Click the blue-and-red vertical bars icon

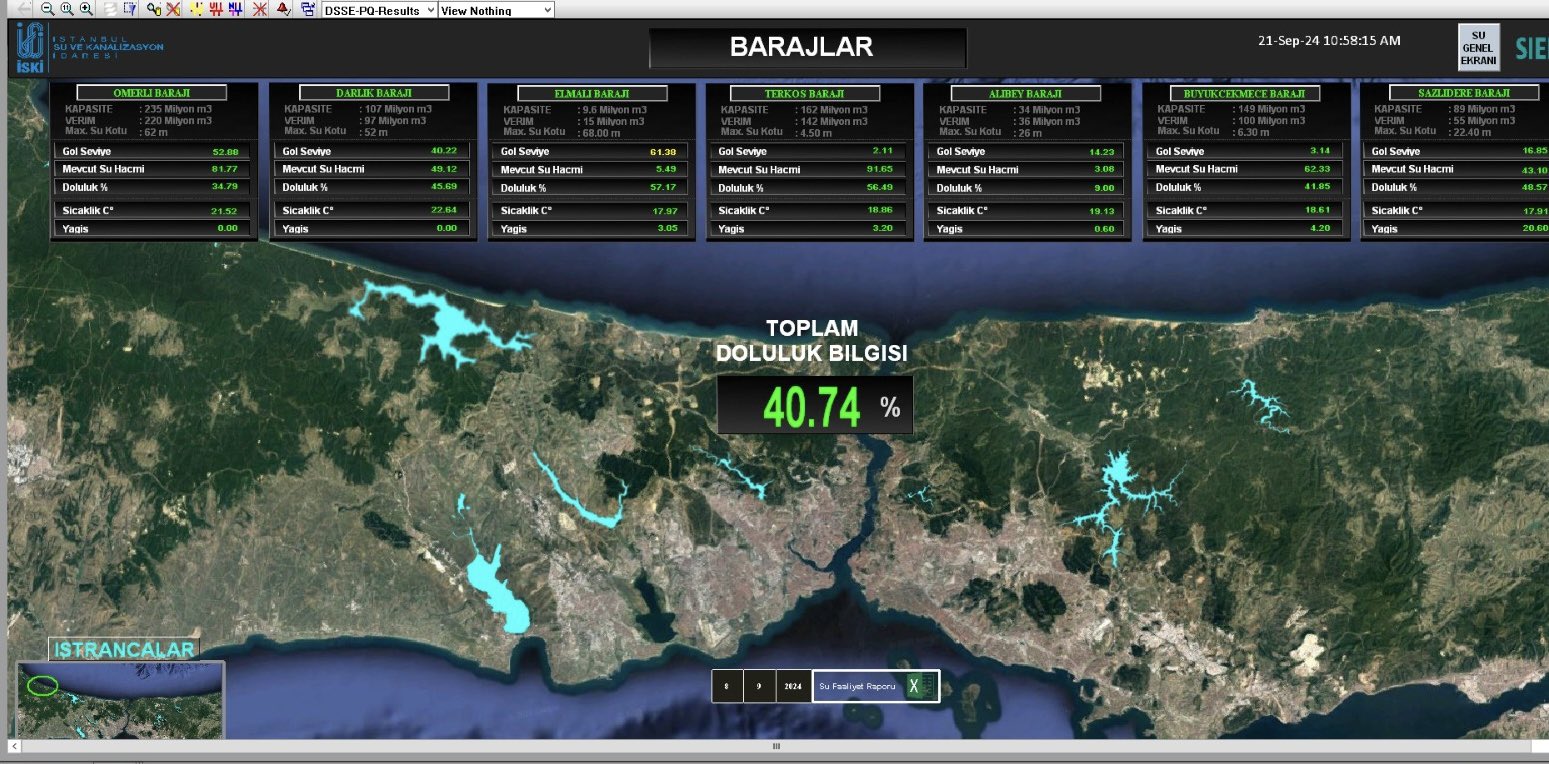pyautogui.click(x=235, y=9)
